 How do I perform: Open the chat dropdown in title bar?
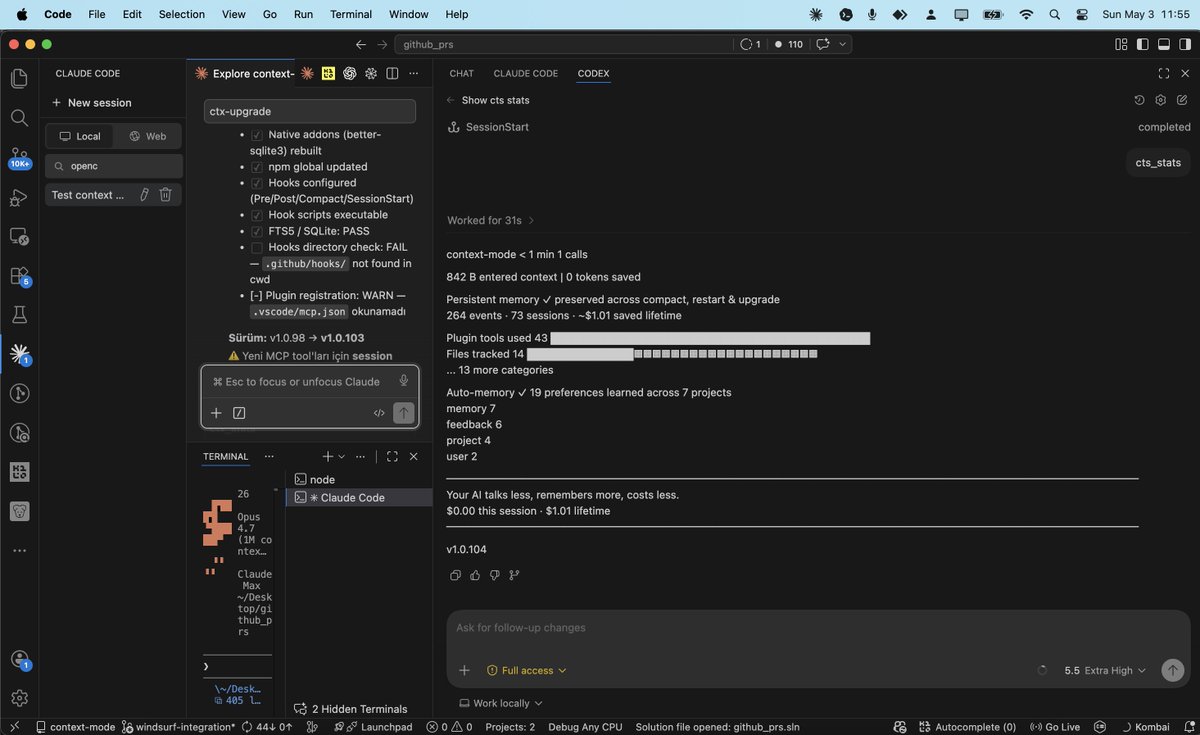[843, 44]
